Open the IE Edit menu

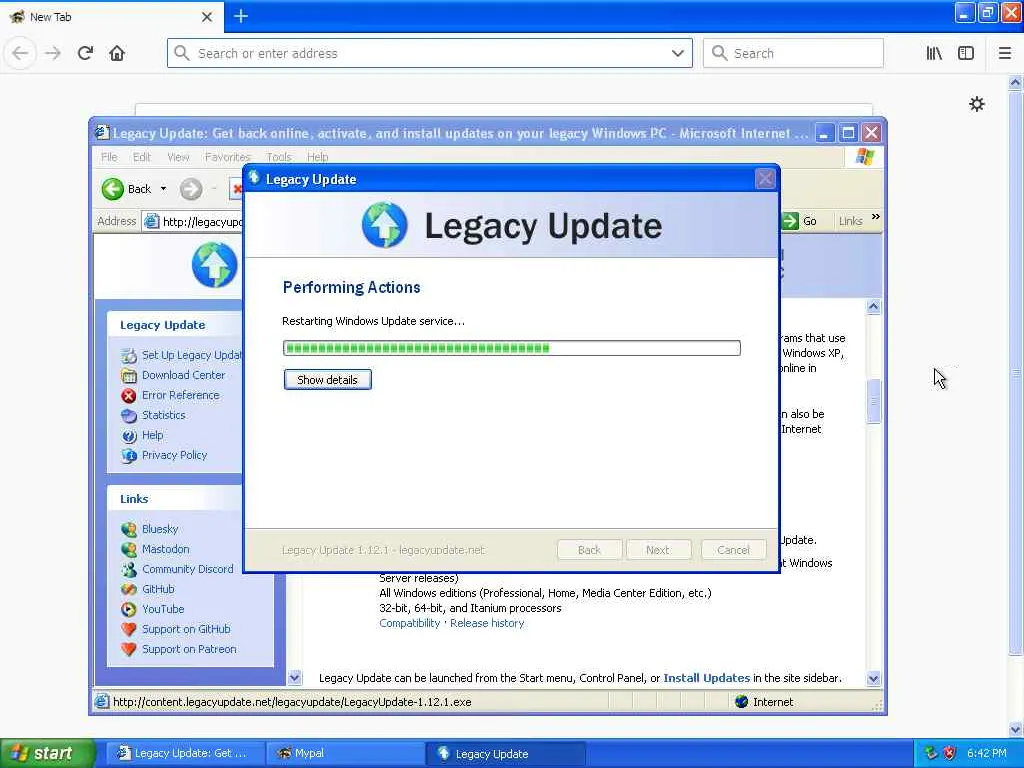(142, 157)
